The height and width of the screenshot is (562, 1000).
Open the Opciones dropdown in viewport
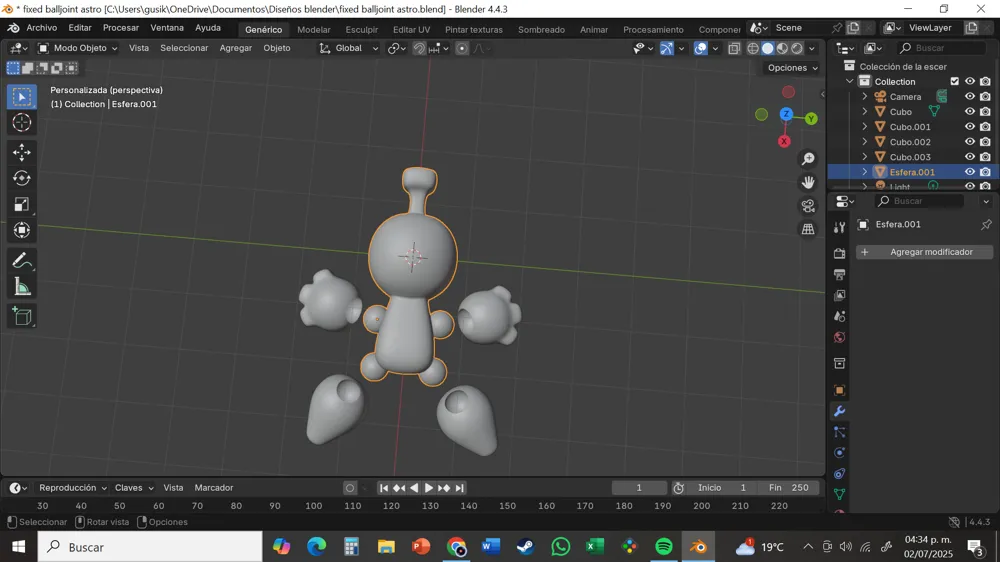792,68
